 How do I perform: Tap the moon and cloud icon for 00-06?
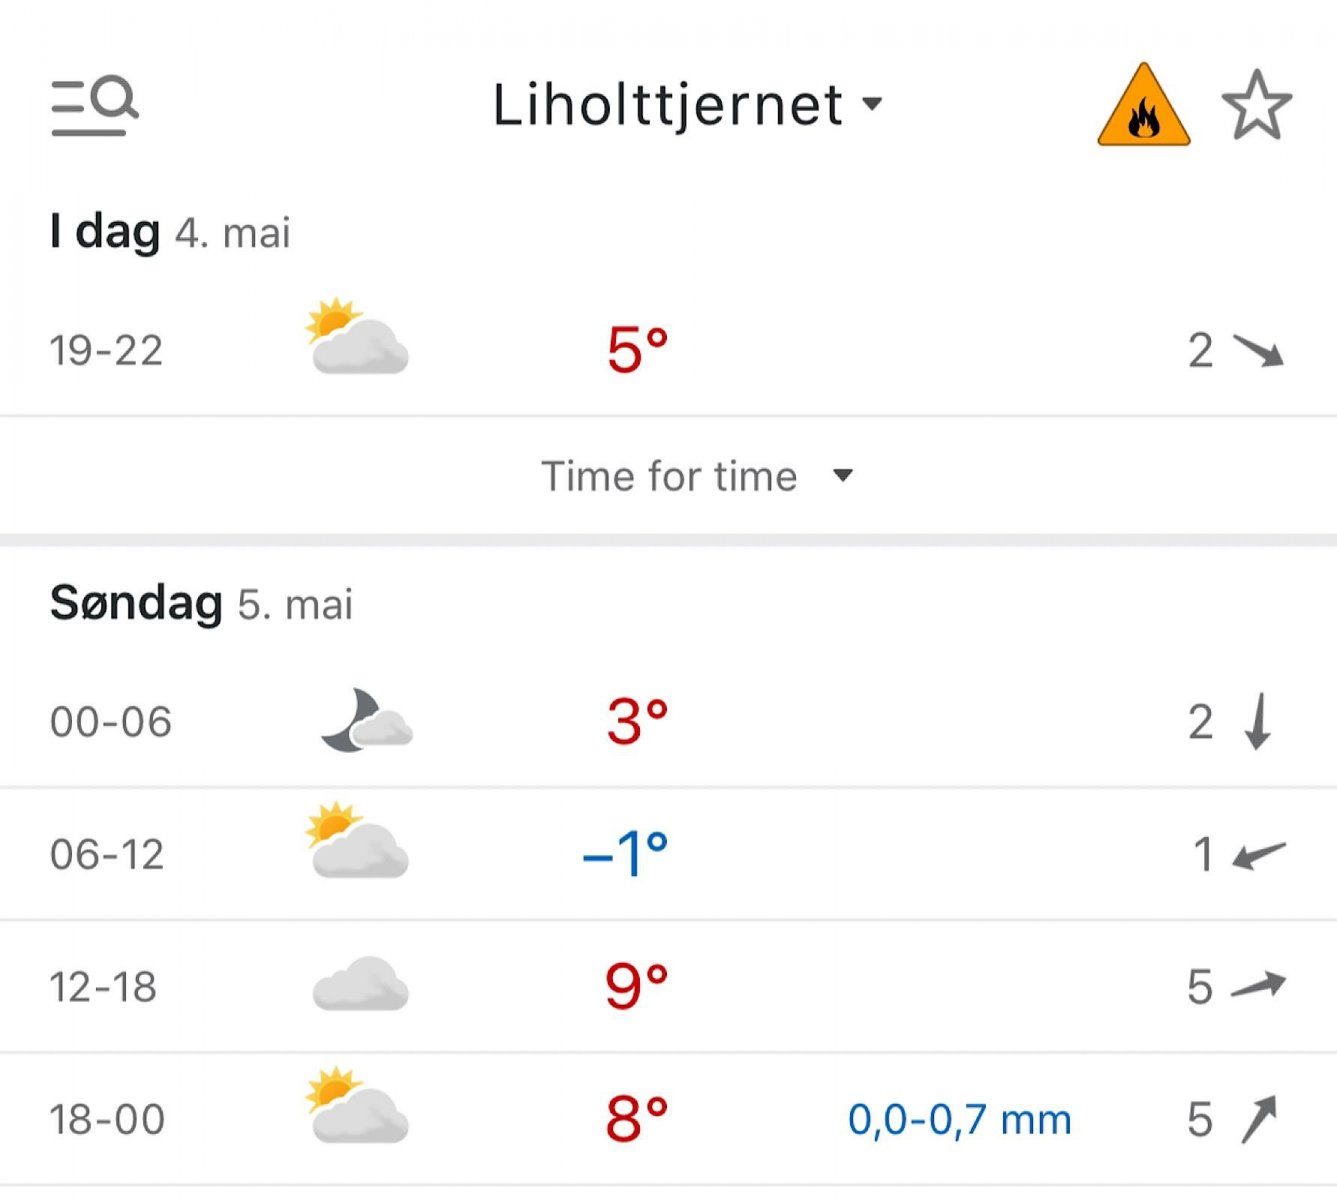366,721
